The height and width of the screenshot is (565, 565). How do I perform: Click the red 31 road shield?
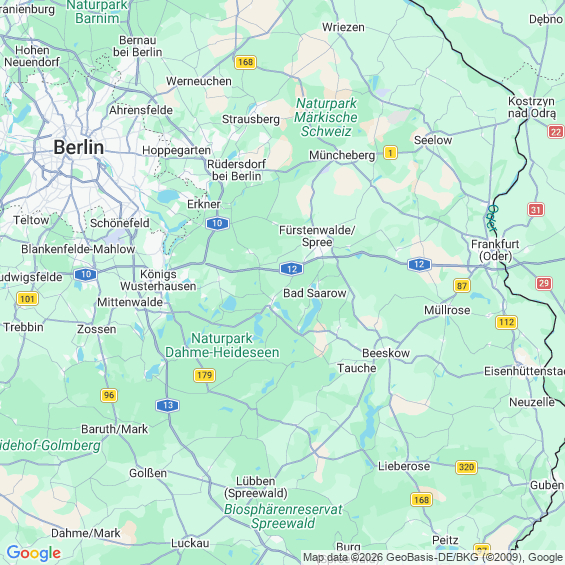tap(536, 209)
